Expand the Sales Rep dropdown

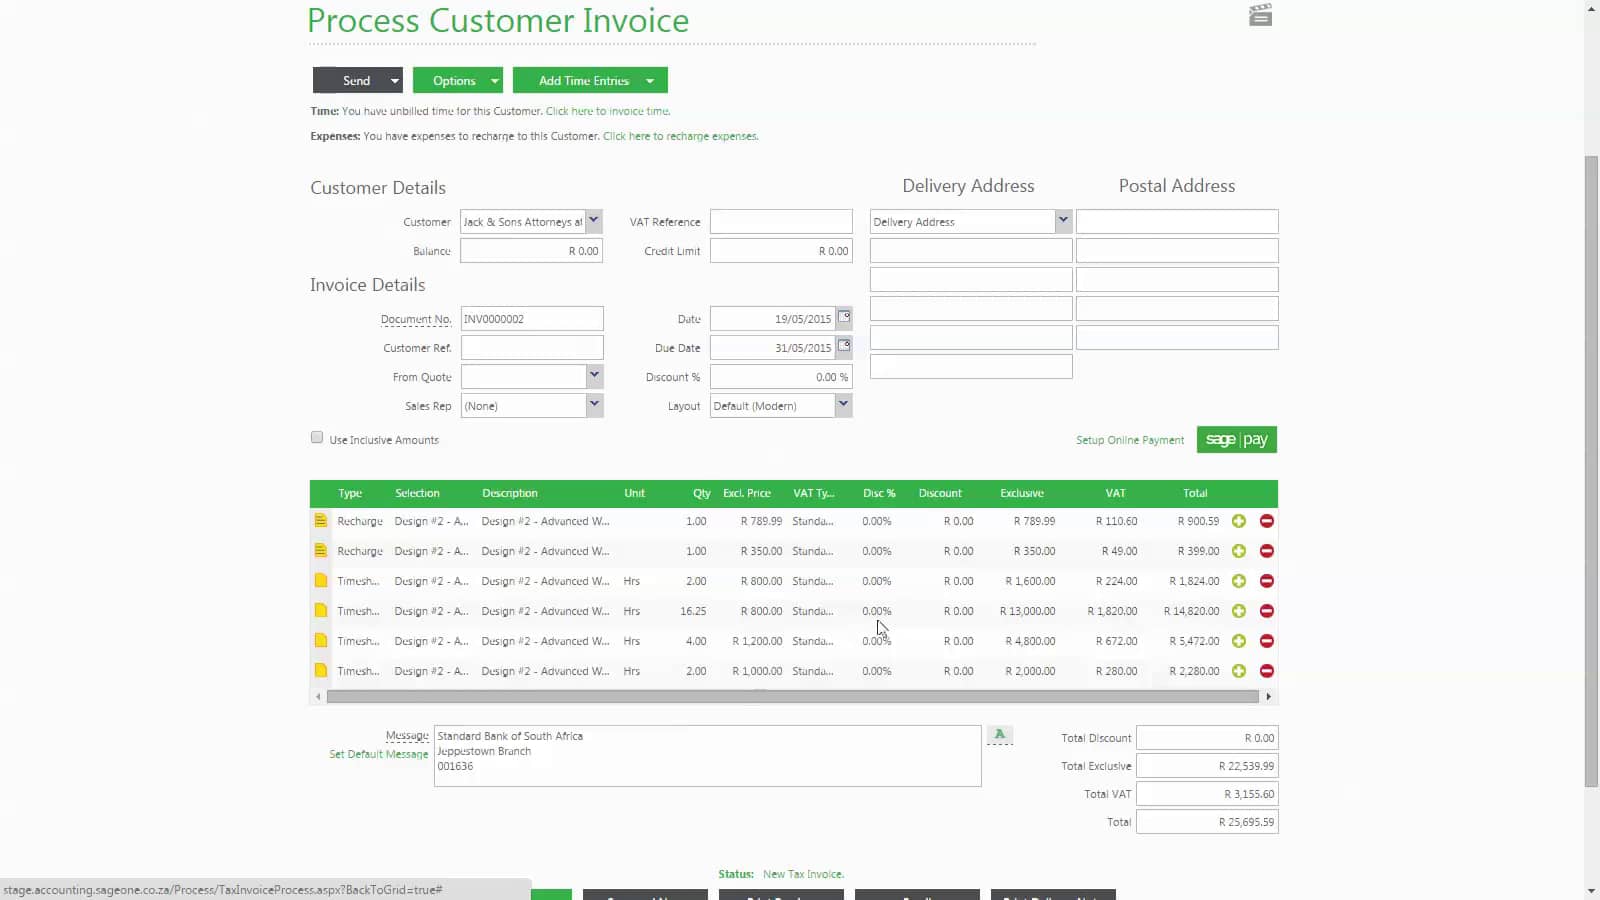594,405
